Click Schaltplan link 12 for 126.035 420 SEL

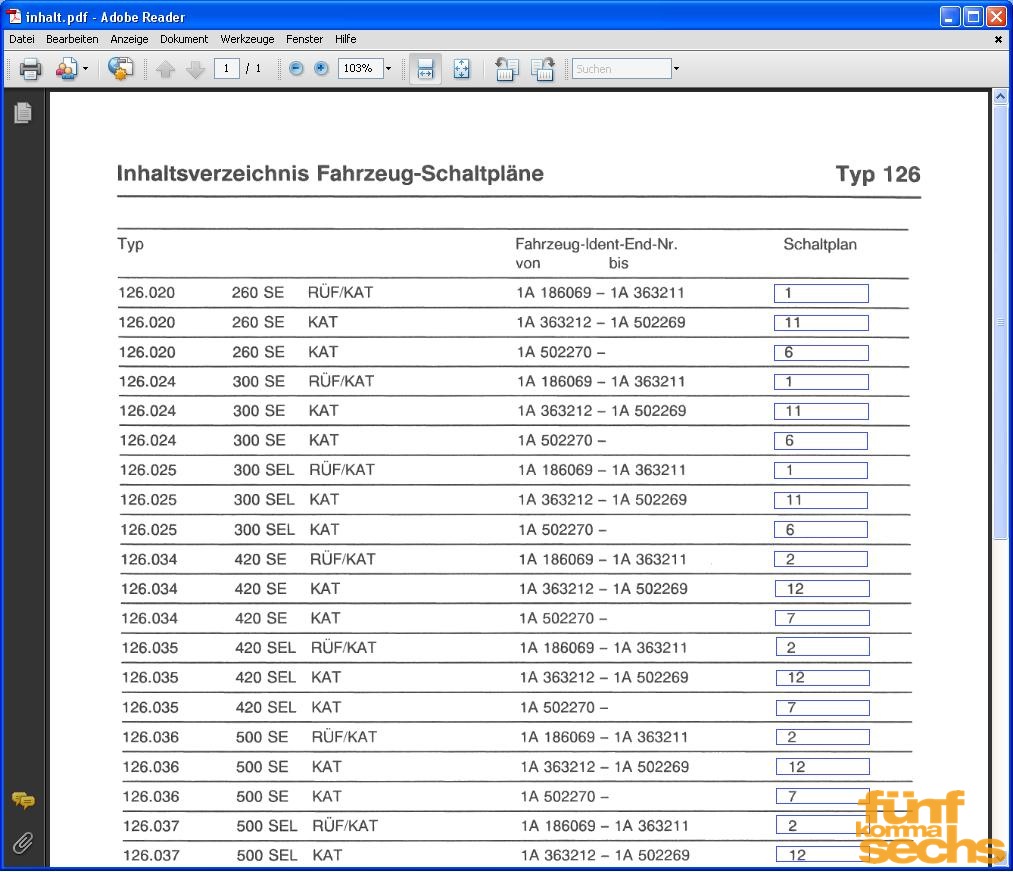822,678
